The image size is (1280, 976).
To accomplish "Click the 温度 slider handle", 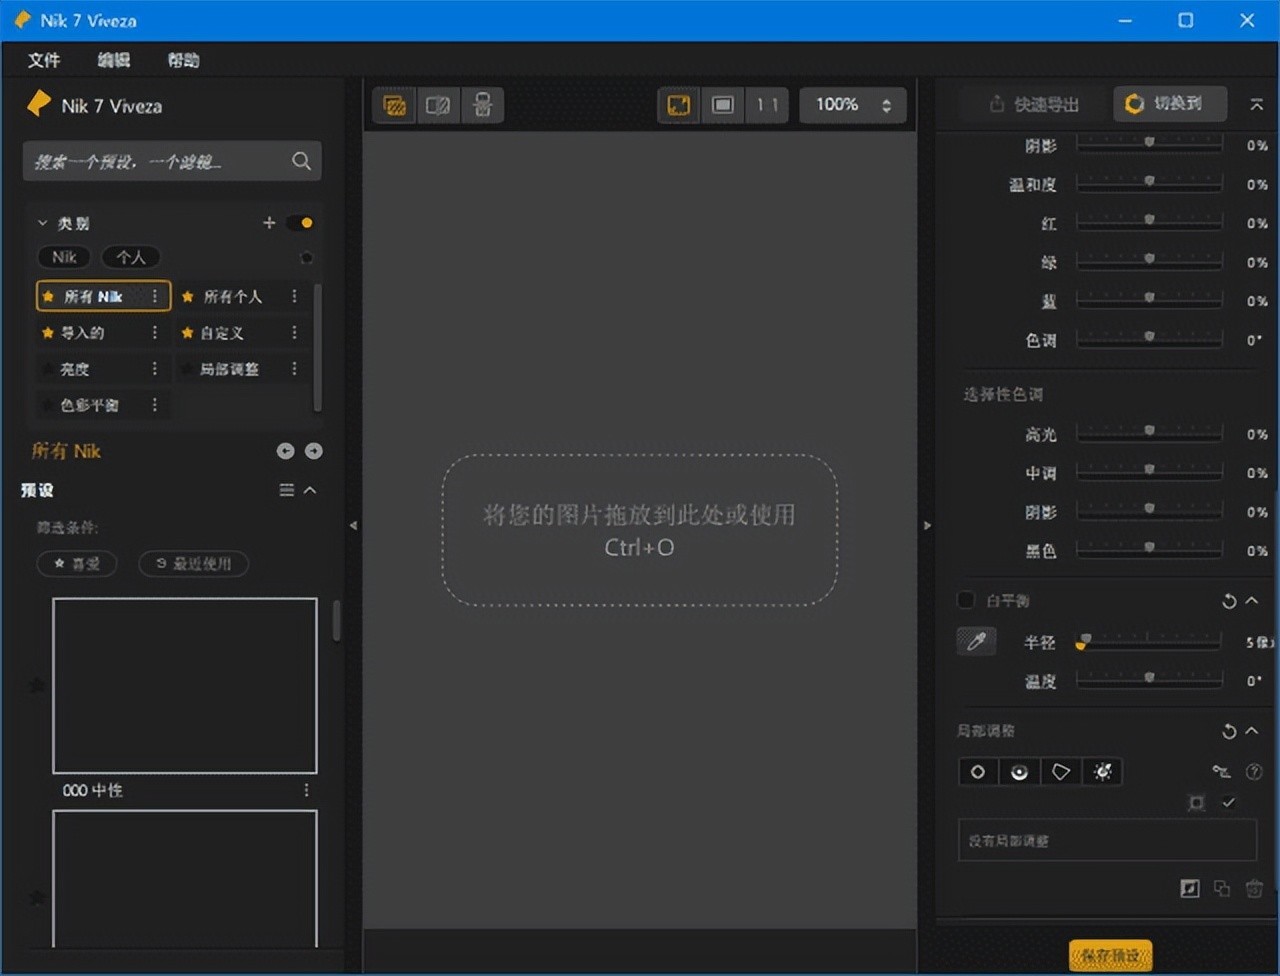I will [x=1149, y=678].
